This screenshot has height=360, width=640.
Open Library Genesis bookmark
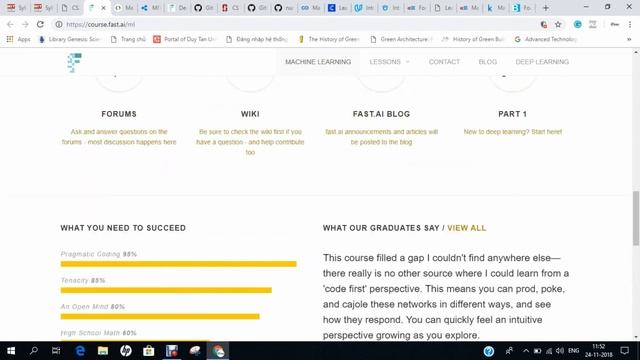[69, 39]
